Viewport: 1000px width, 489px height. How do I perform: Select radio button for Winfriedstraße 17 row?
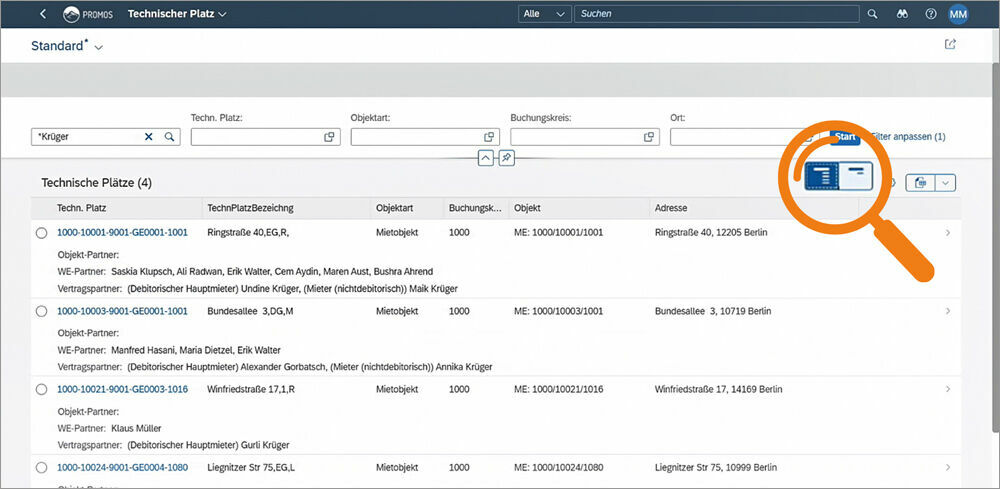41,389
